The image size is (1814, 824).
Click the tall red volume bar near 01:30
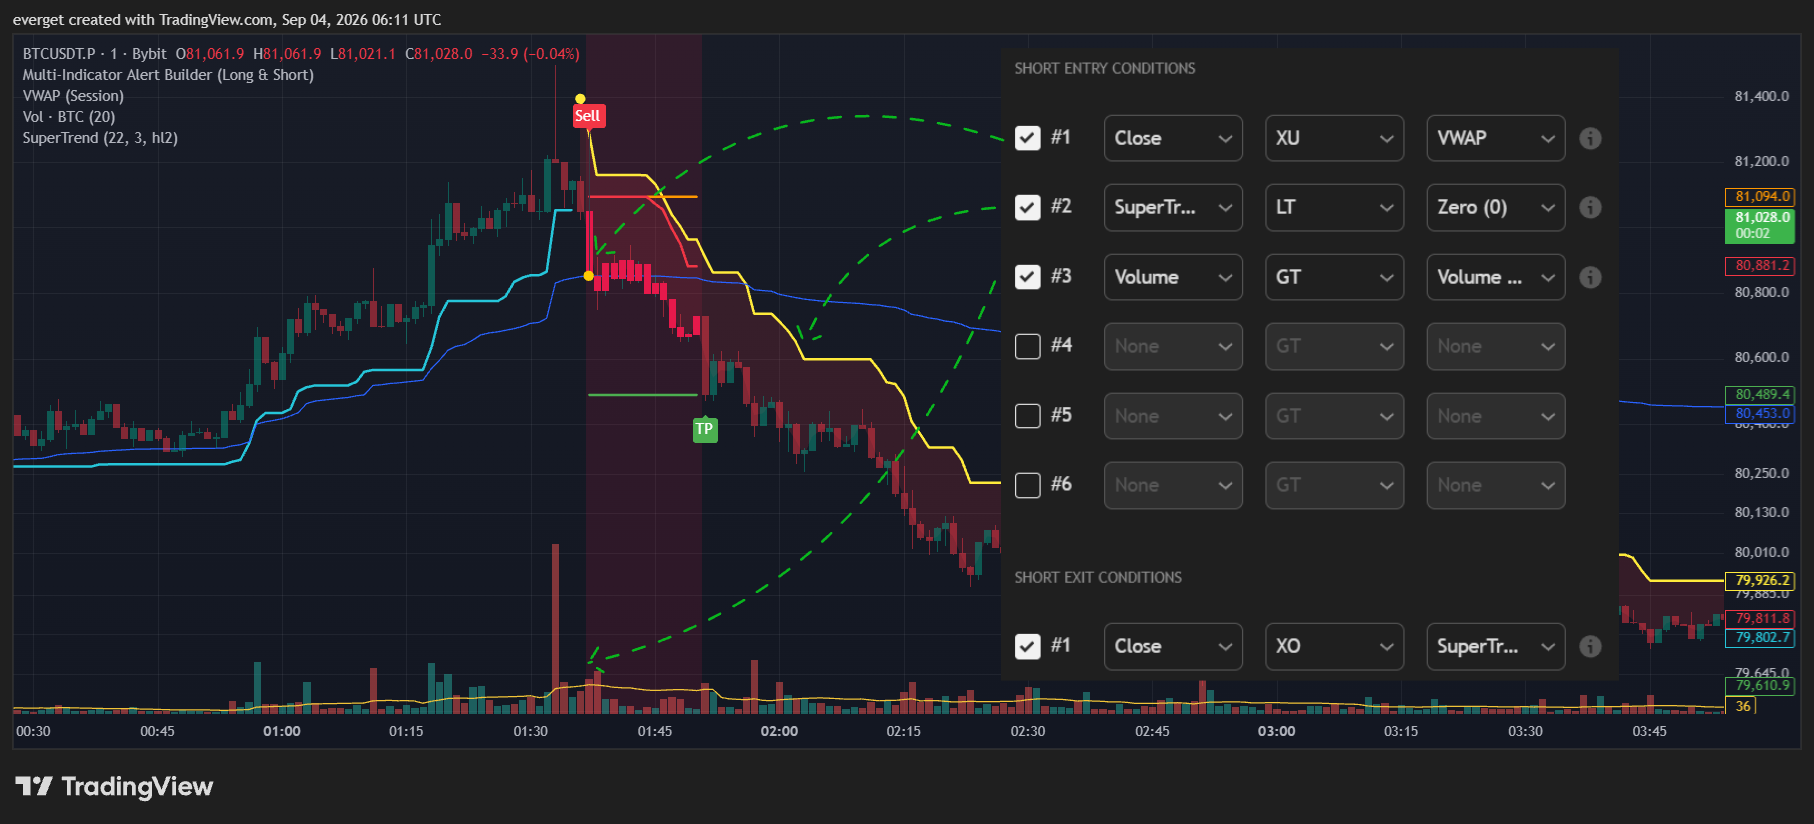point(555,628)
